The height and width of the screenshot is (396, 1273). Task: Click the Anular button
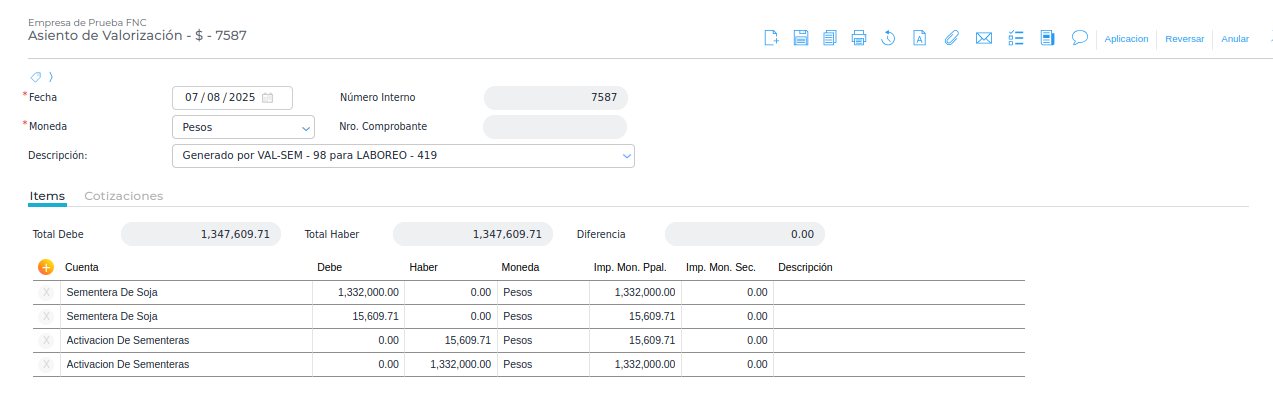coord(1235,39)
